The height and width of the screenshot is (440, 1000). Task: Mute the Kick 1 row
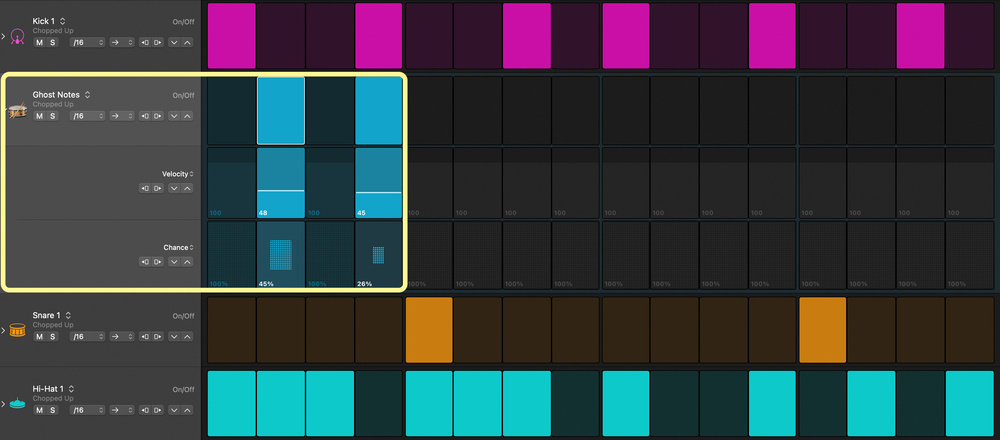pos(39,42)
